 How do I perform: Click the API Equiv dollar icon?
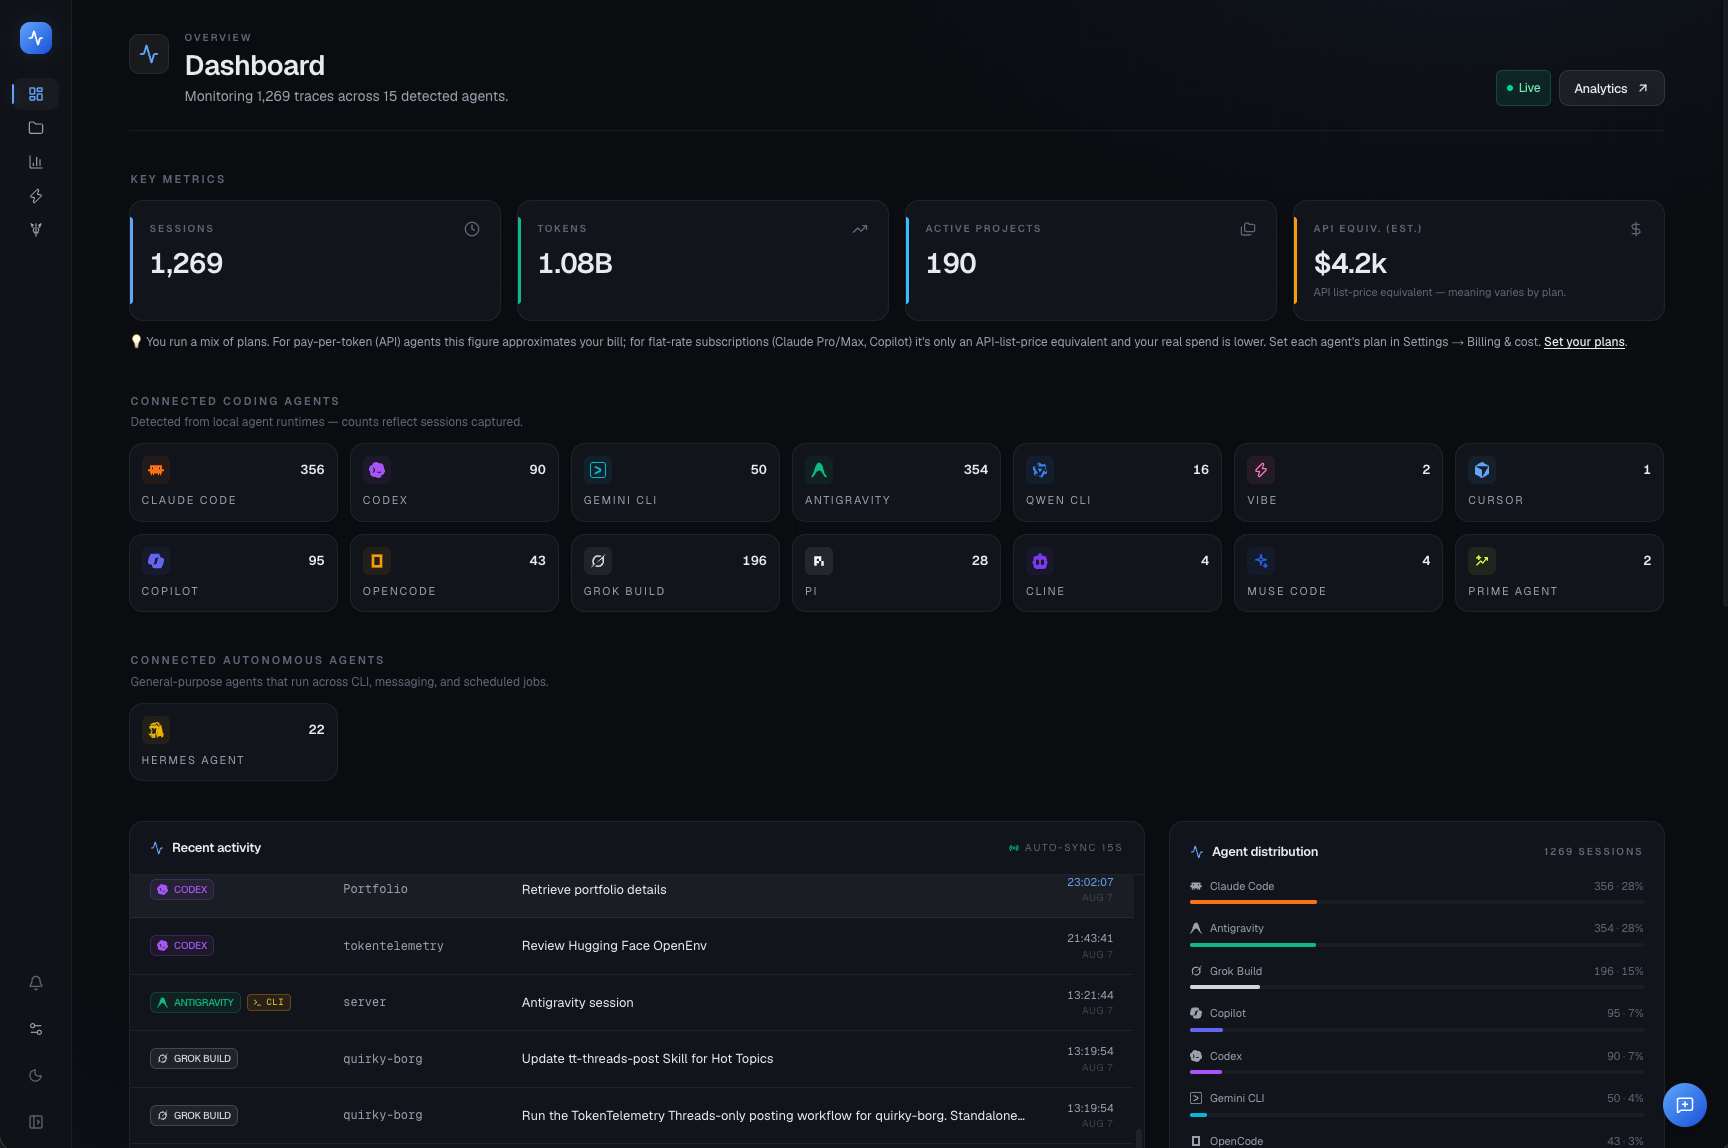(1636, 229)
